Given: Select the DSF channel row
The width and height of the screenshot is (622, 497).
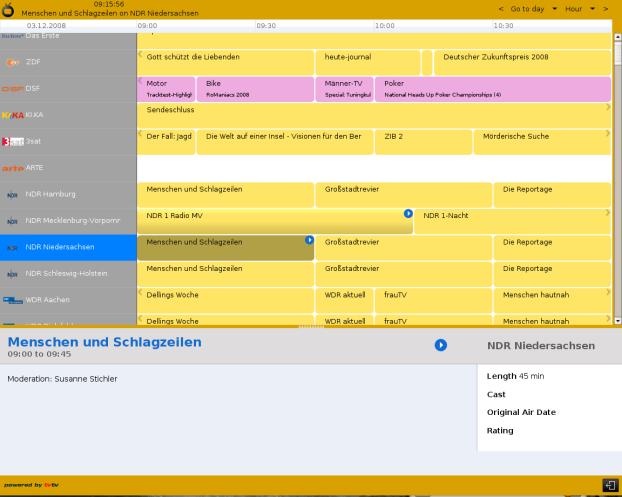Looking at the screenshot, I should [x=68, y=88].
